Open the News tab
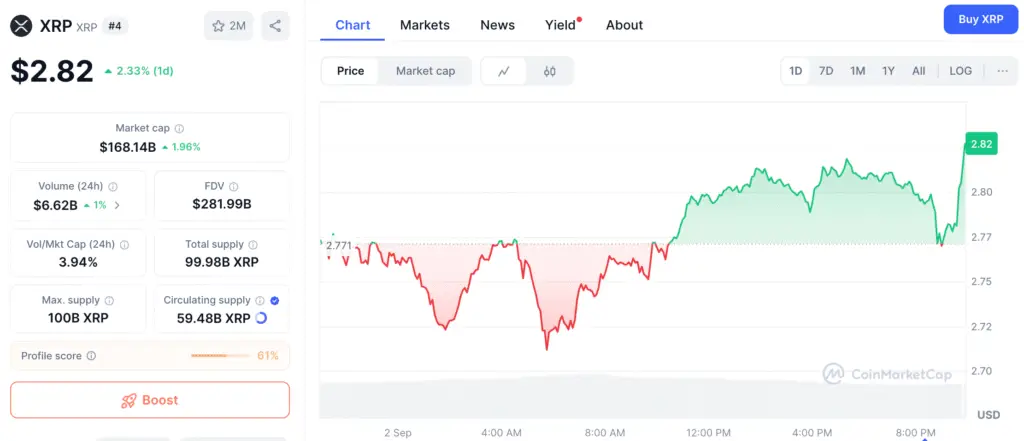This screenshot has width=1024, height=441. [x=497, y=25]
